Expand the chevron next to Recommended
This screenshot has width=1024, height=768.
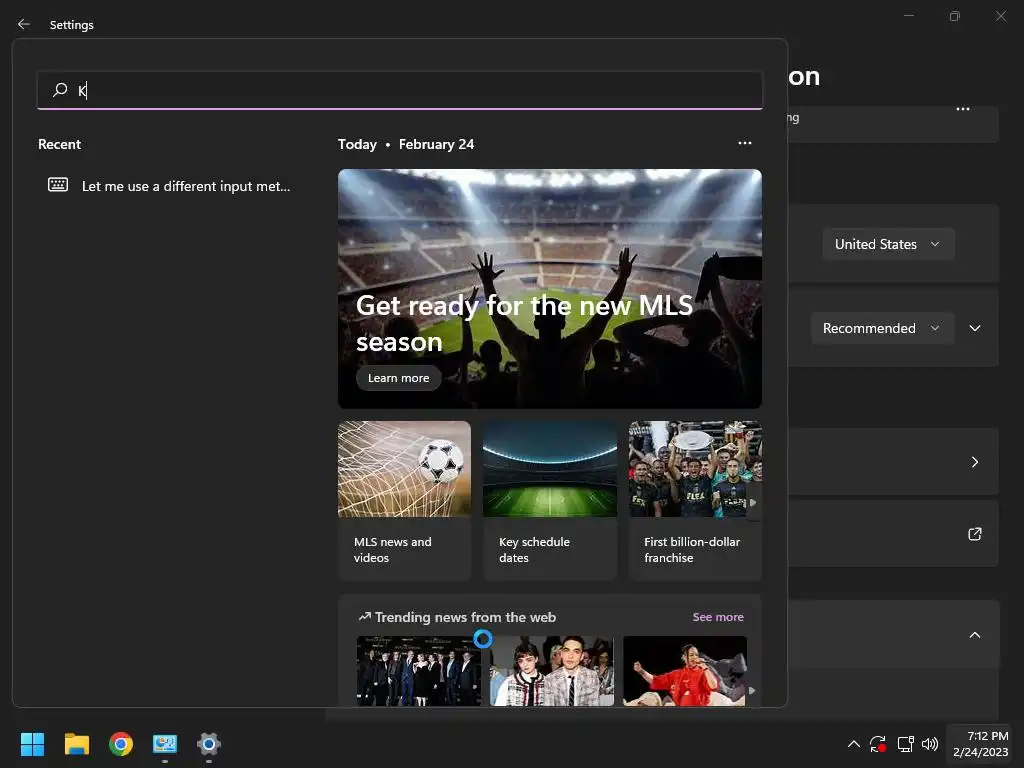(x=974, y=328)
